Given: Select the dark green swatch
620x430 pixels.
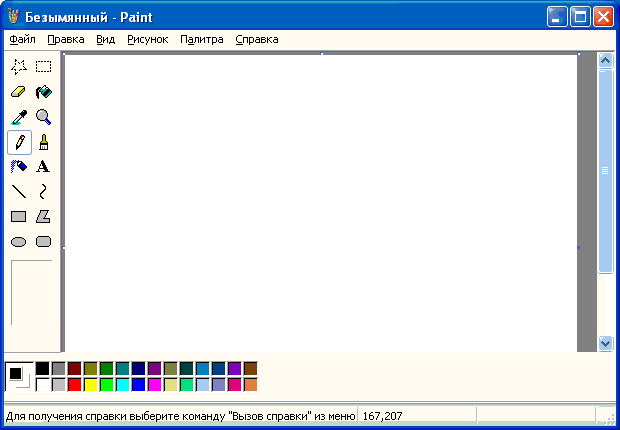Looking at the screenshot, I should [x=107, y=369].
